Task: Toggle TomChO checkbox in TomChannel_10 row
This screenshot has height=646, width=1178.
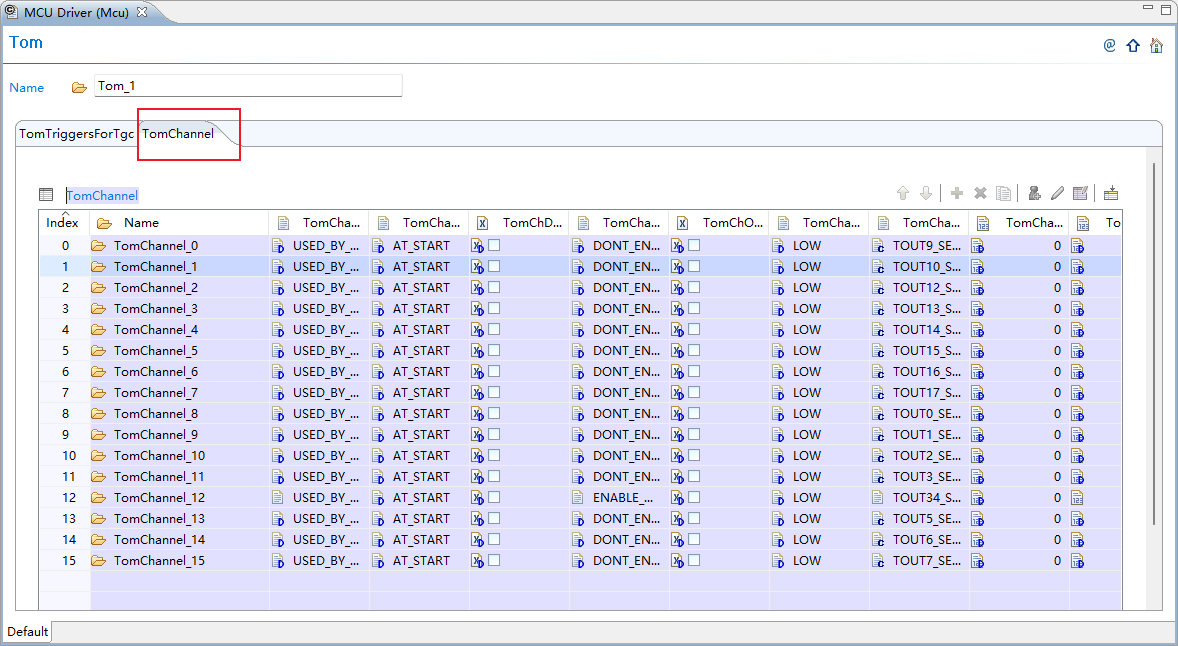Action: pos(694,455)
